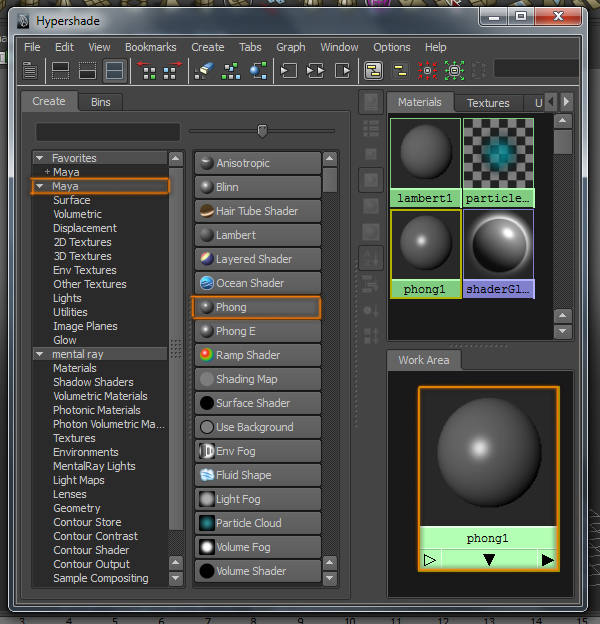
Task: Open the Options menu
Action: [392, 47]
